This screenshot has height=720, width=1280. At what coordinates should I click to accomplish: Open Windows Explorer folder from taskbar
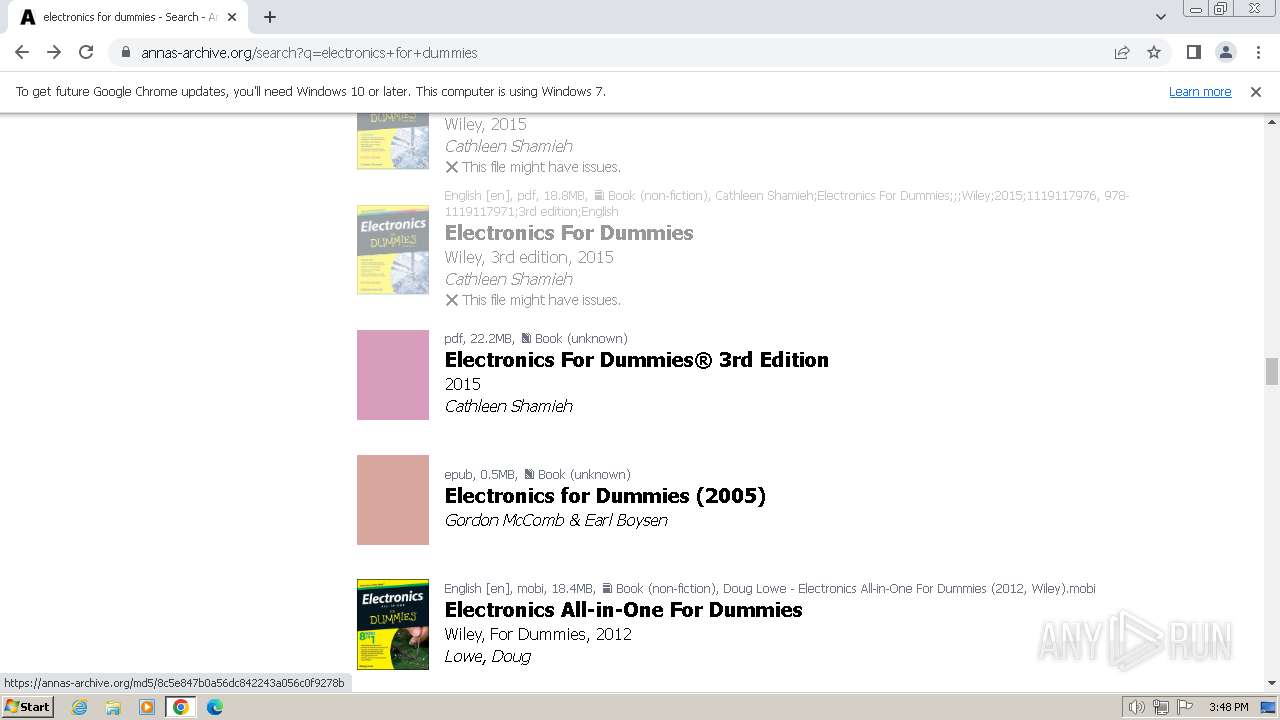(113, 707)
